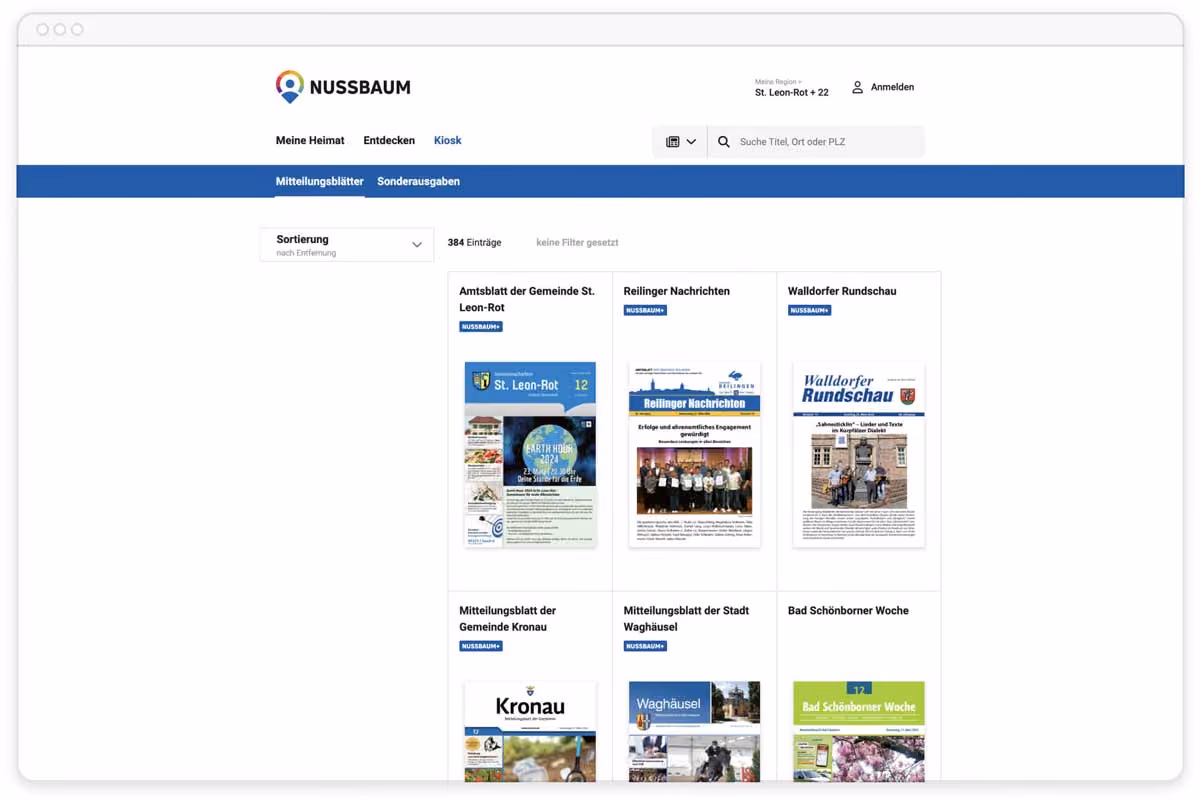Viewport: 1200px width, 802px height.
Task: Click the 384 Einträge count text
Action: (x=474, y=243)
